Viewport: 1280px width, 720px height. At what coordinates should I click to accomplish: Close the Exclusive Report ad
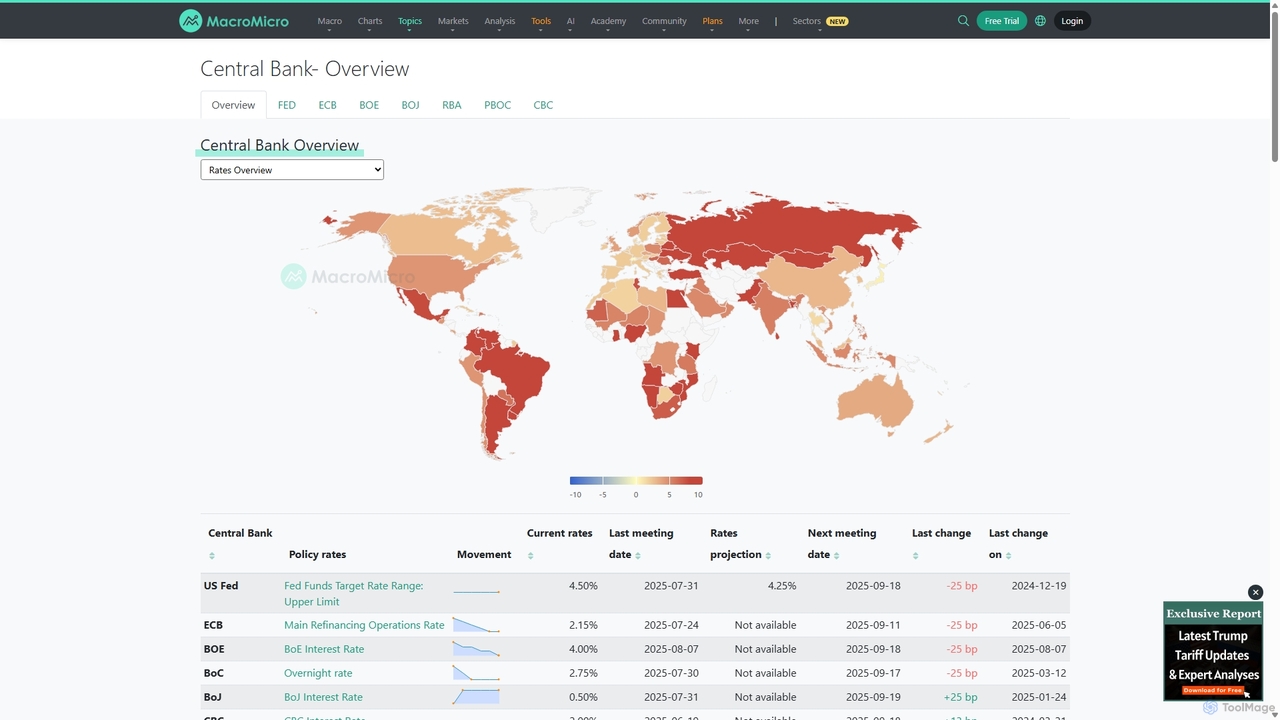(1256, 592)
